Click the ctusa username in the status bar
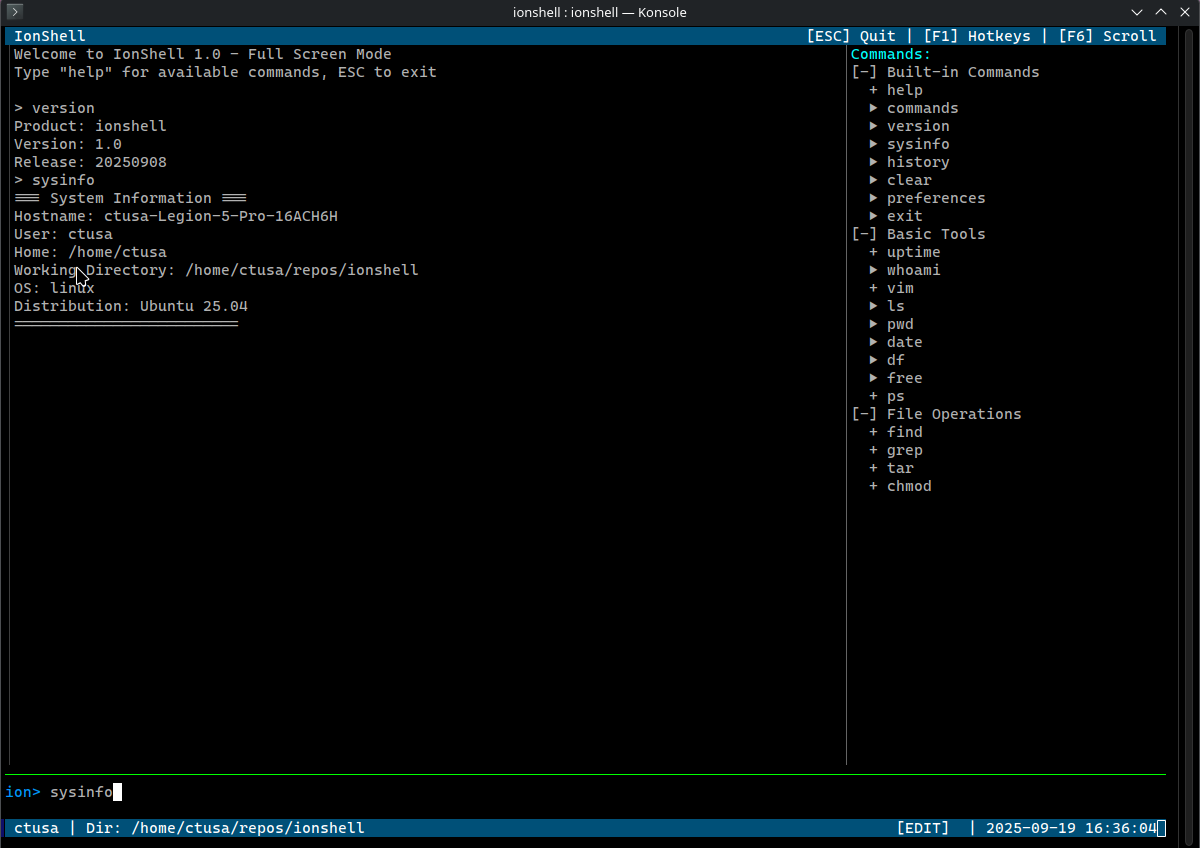1200x848 pixels. click(x=36, y=827)
